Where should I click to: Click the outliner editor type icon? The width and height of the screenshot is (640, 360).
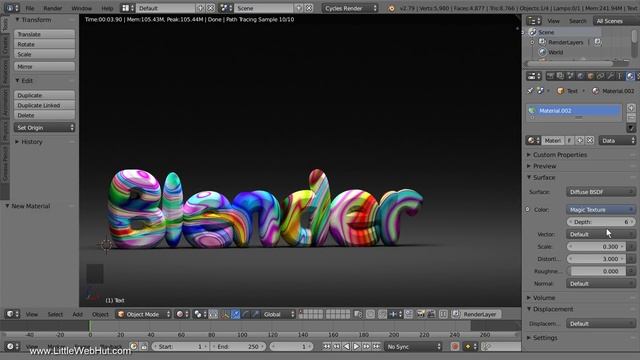[534, 20]
